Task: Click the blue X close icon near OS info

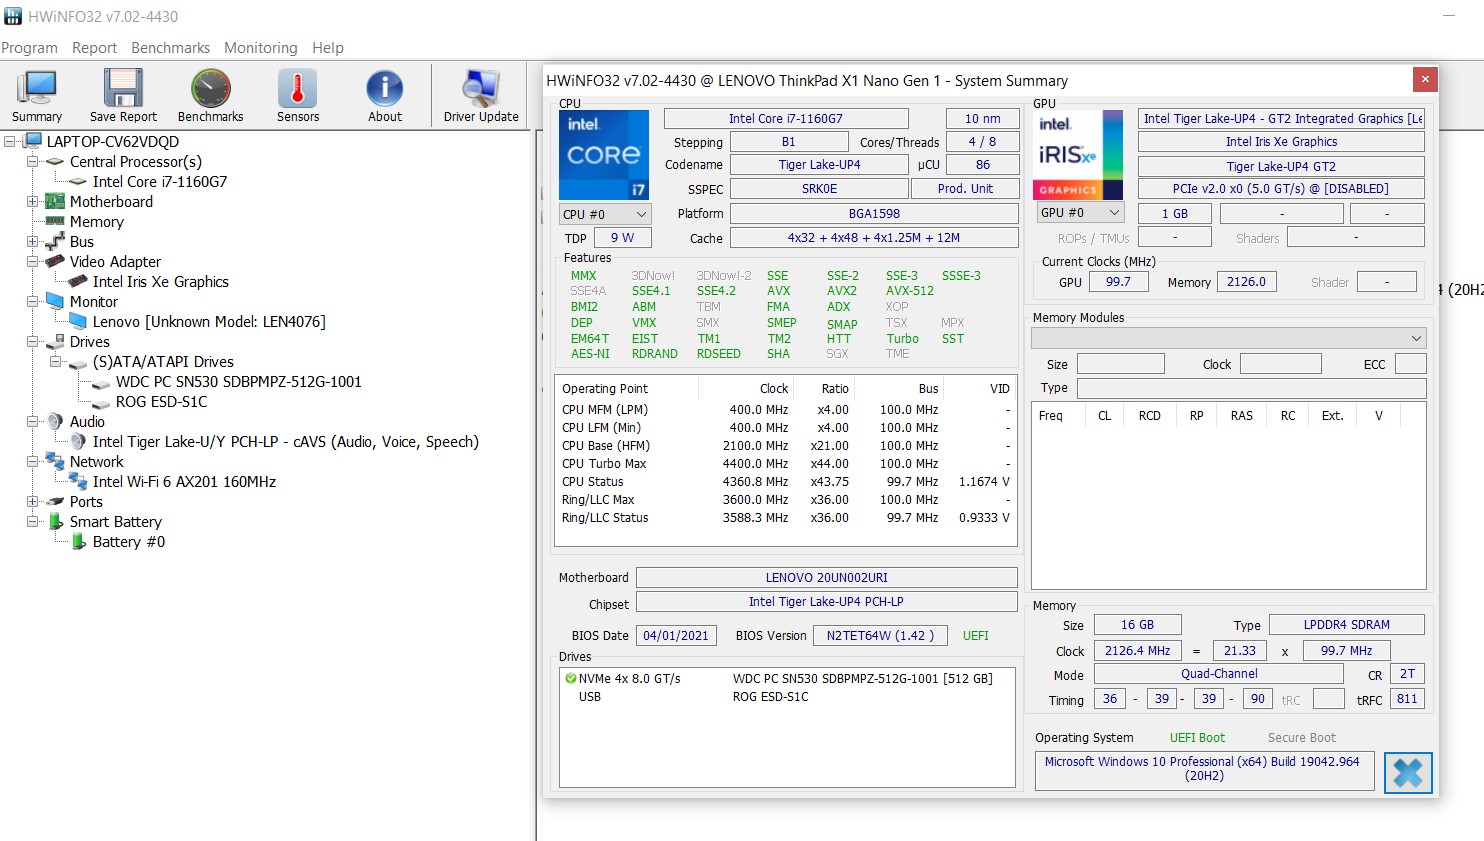Action: click(1408, 773)
